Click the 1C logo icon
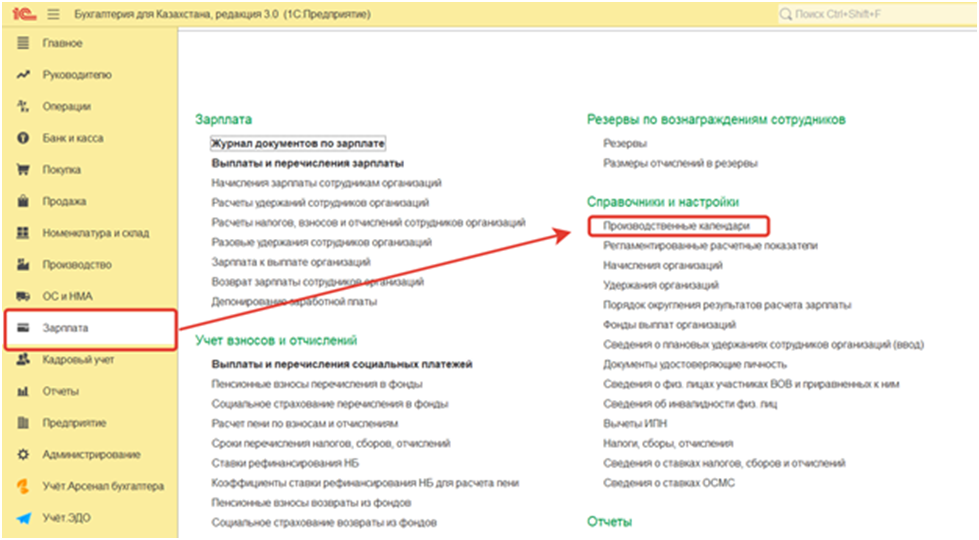The height and width of the screenshot is (540, 979). tap(20, 16)
